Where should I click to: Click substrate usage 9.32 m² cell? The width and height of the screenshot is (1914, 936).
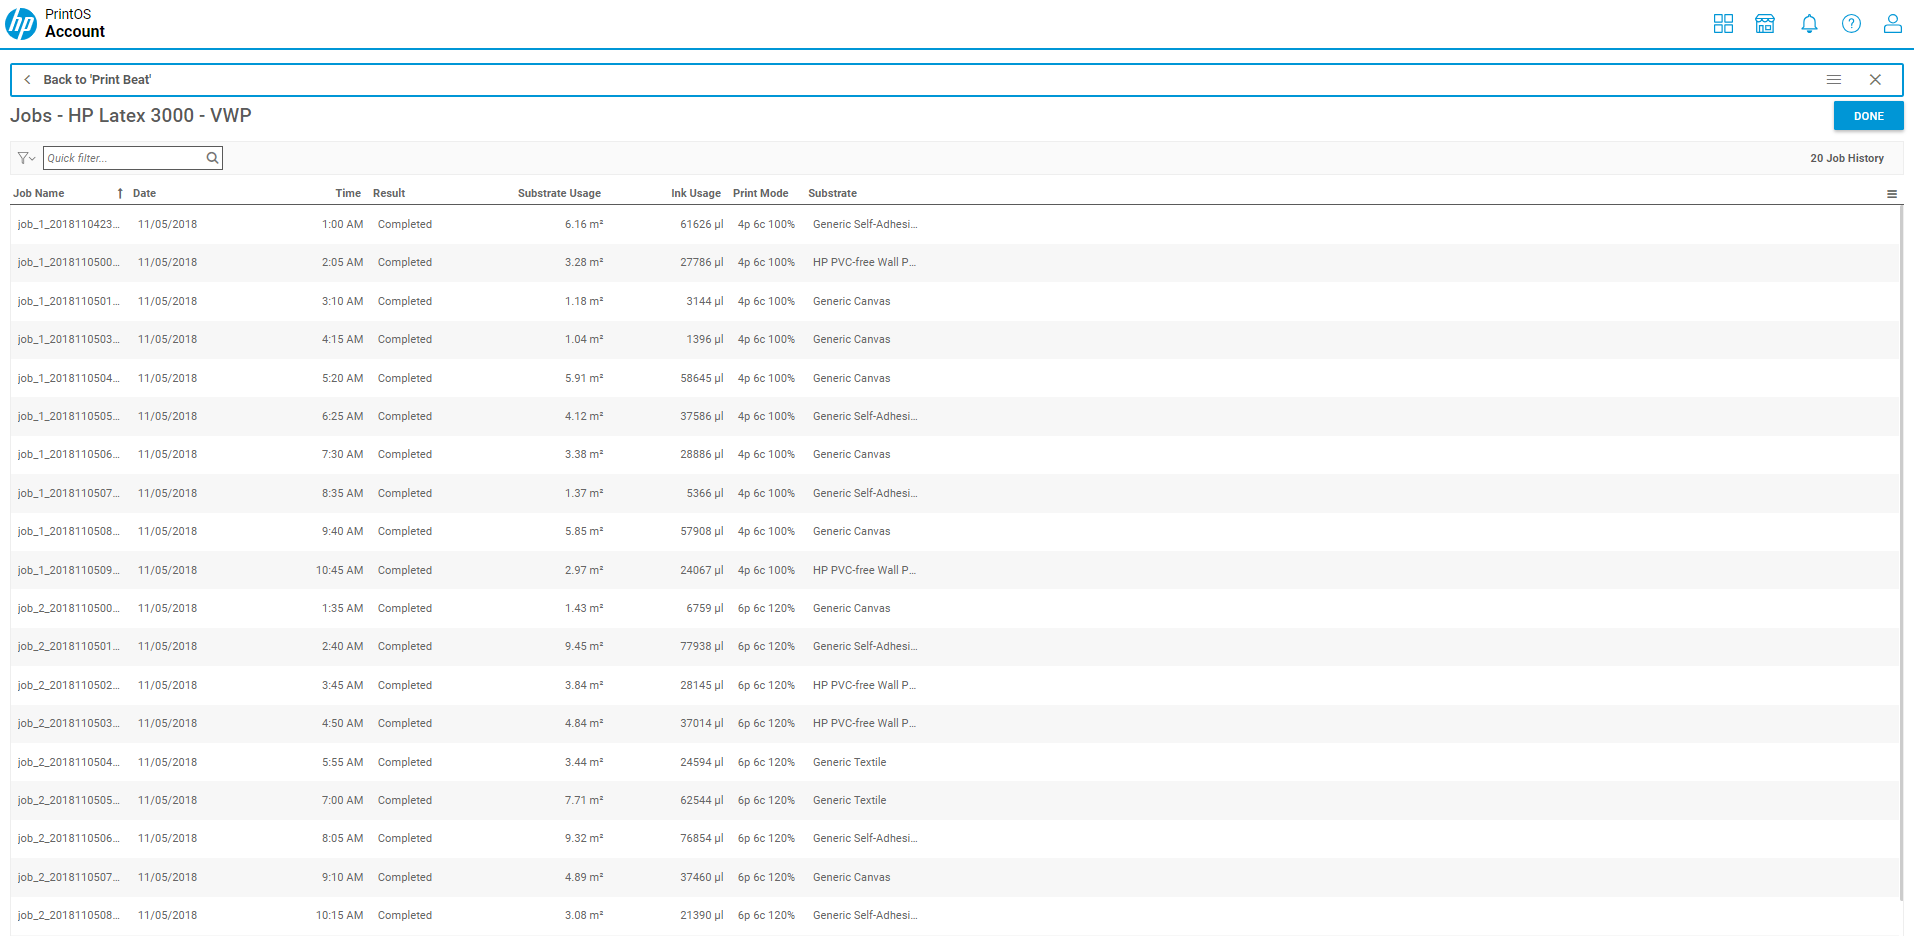pos(584,839)
